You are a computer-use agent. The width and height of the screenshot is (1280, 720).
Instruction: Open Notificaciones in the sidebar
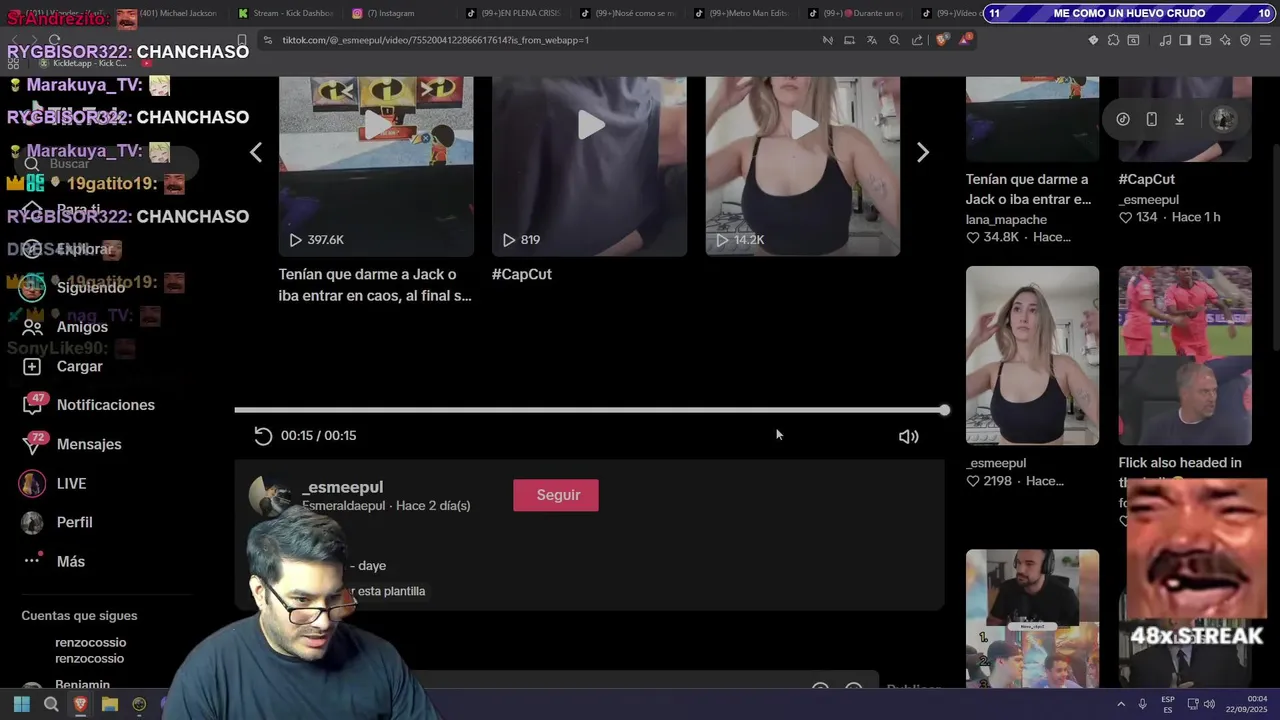click(x=105, y=405)
